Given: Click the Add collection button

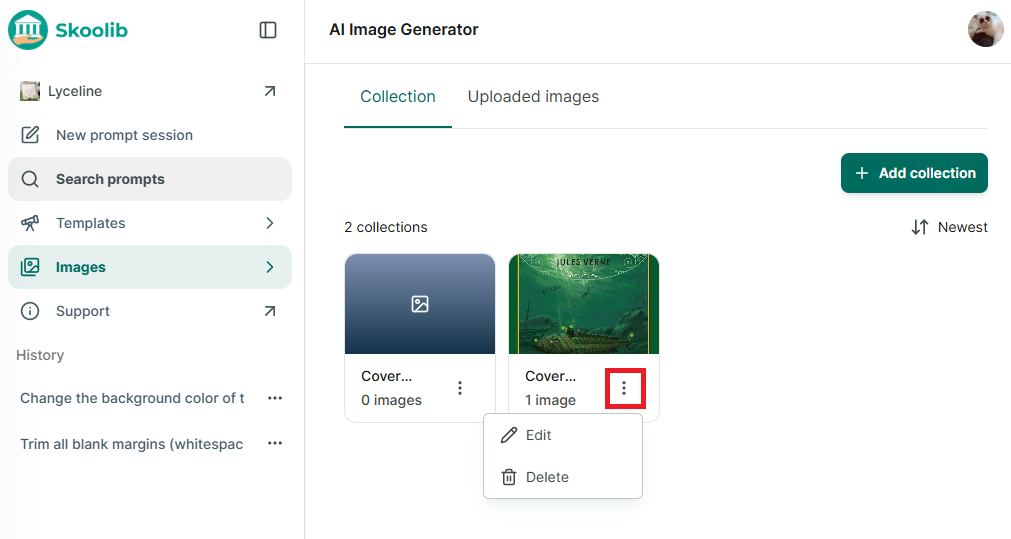Looking at the screenshot, I should coord(914,173).
